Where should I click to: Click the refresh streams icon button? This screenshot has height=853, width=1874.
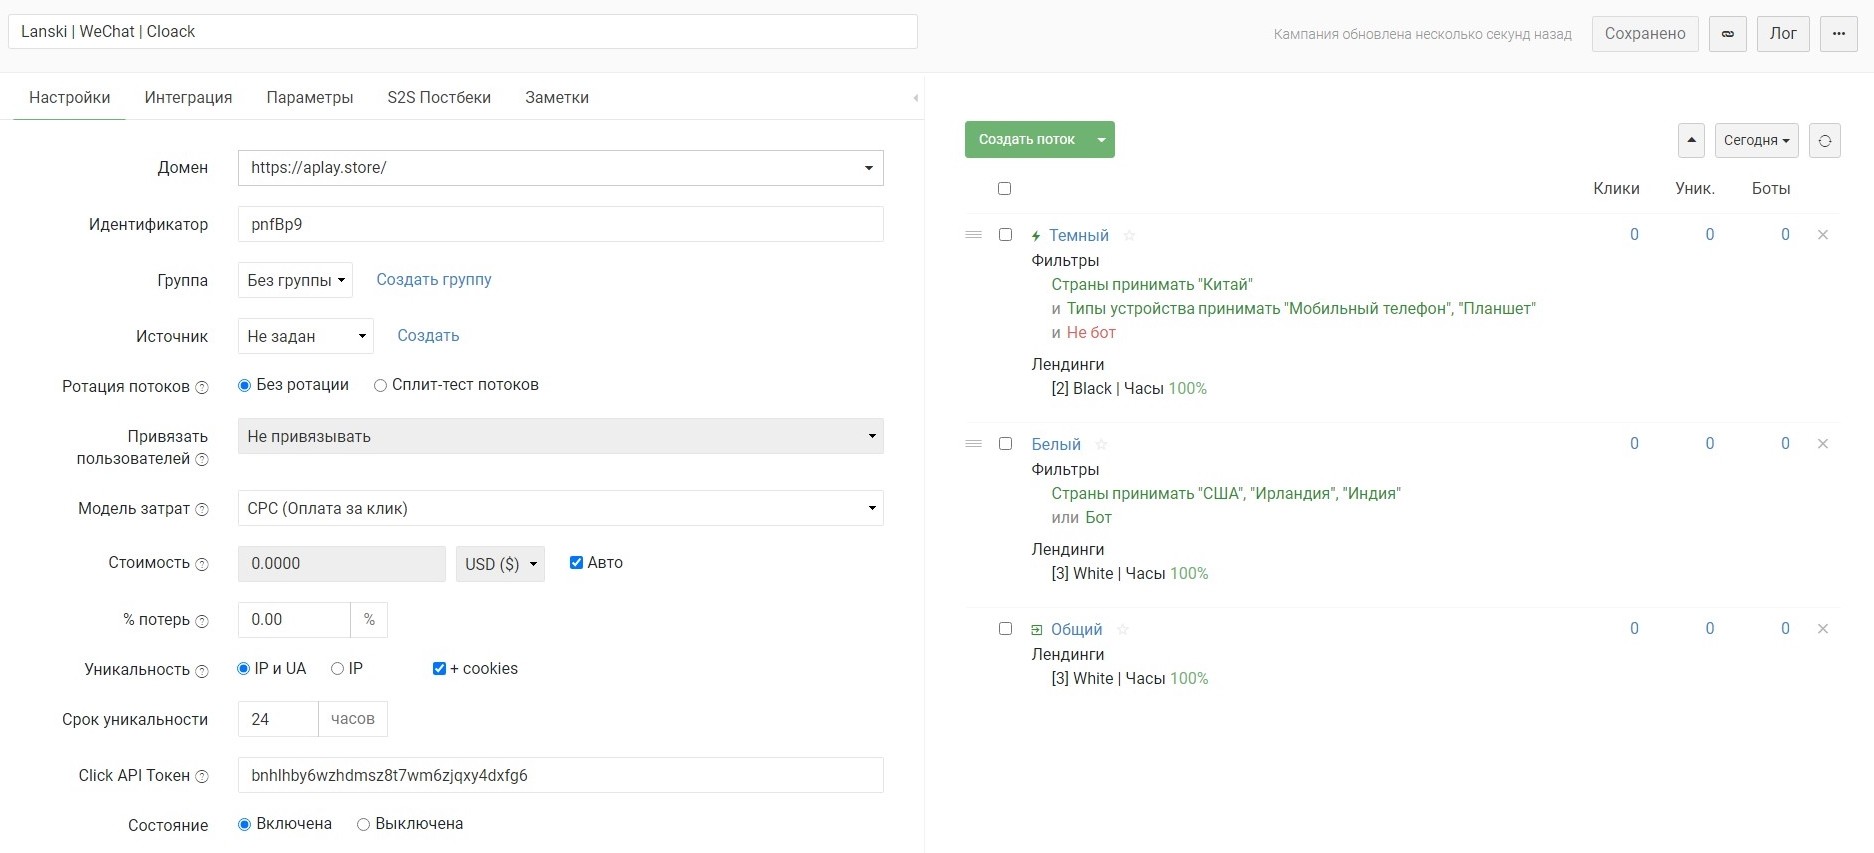pos(1825,140)
